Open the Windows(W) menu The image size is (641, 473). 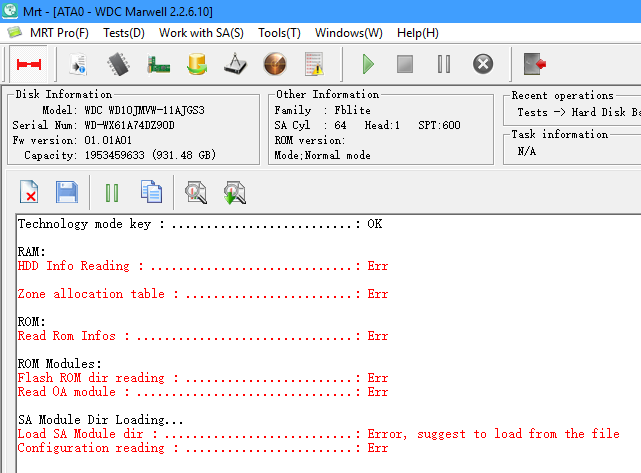349,33
